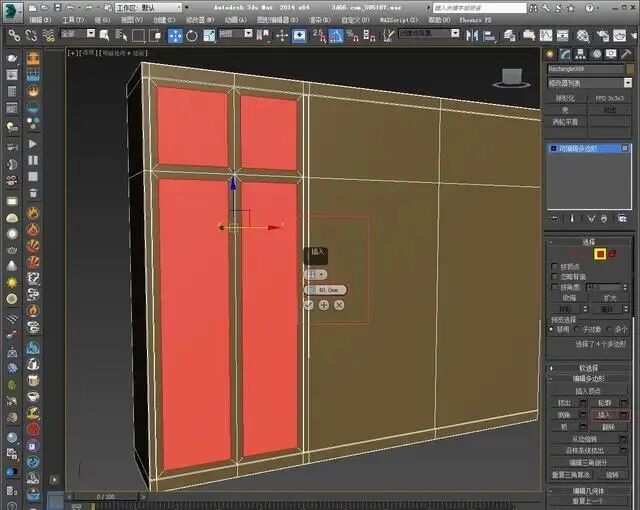Toggle the Percent Snap icon
The height and width of the screenshot is (510, 640).
[x=352, y=36]
